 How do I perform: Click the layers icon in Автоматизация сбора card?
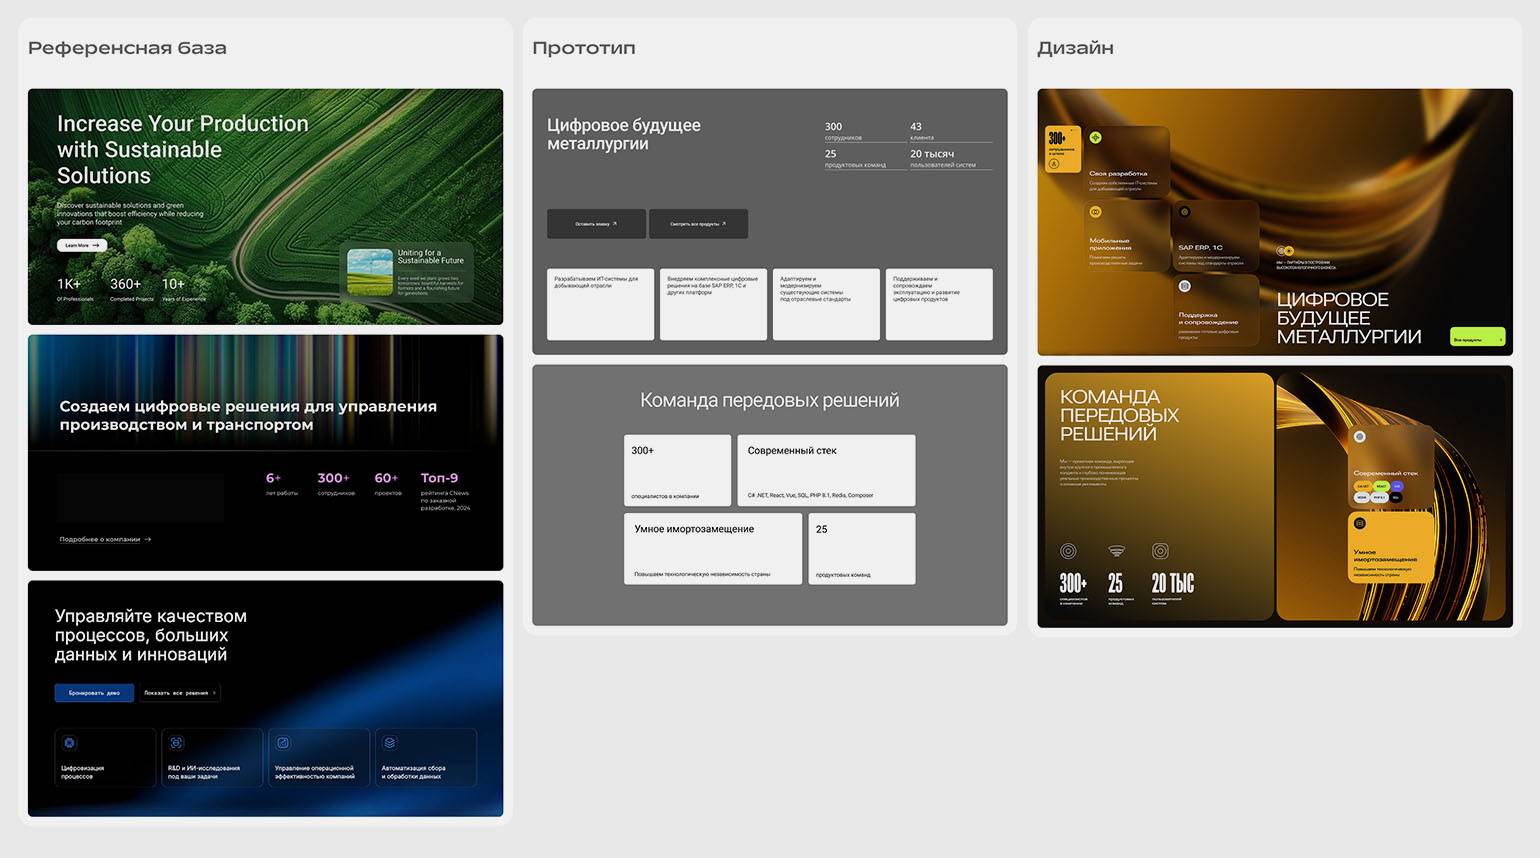pos(390,743)
